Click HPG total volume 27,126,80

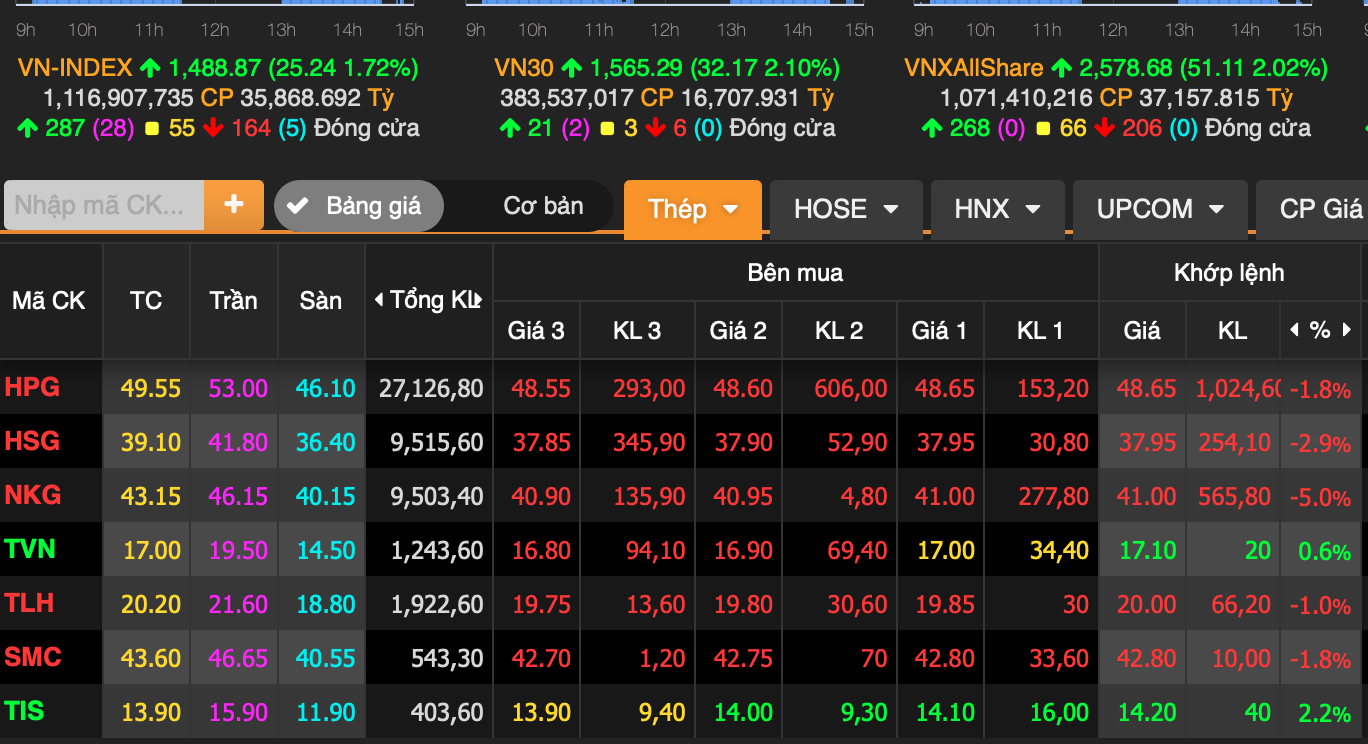tap(431, 388)
